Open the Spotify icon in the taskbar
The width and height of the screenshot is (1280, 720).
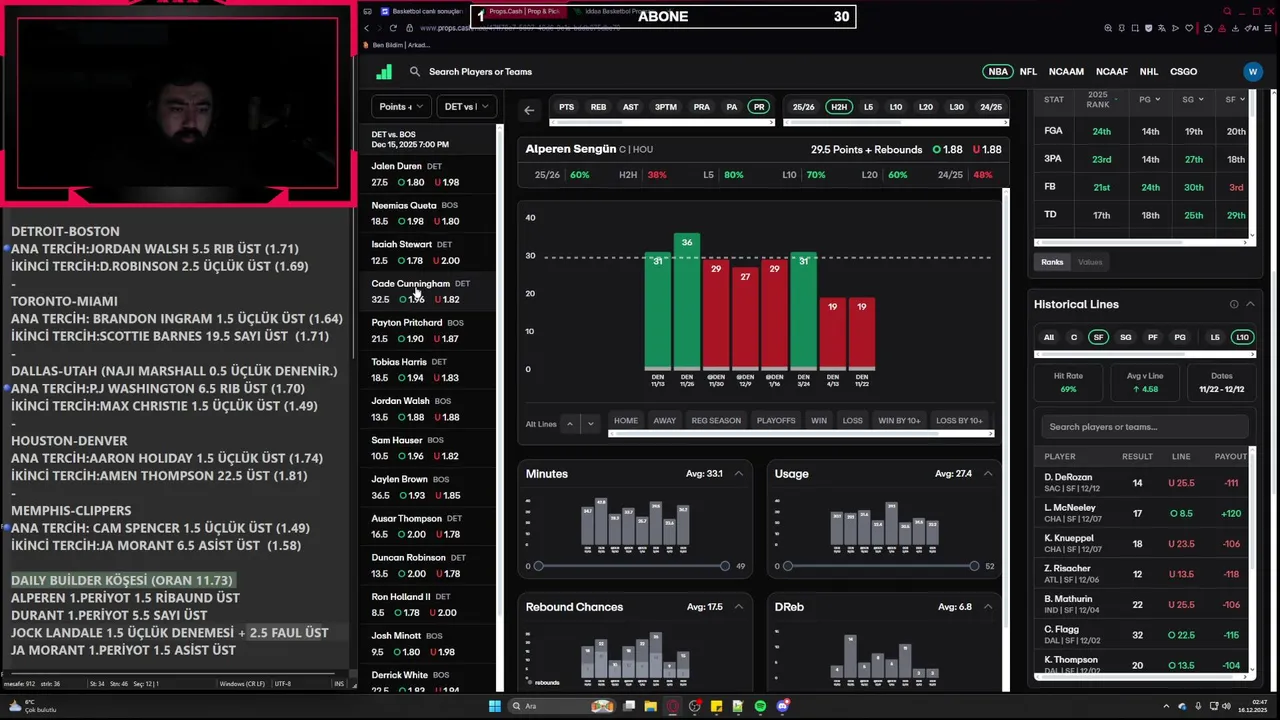coord(761,706)
